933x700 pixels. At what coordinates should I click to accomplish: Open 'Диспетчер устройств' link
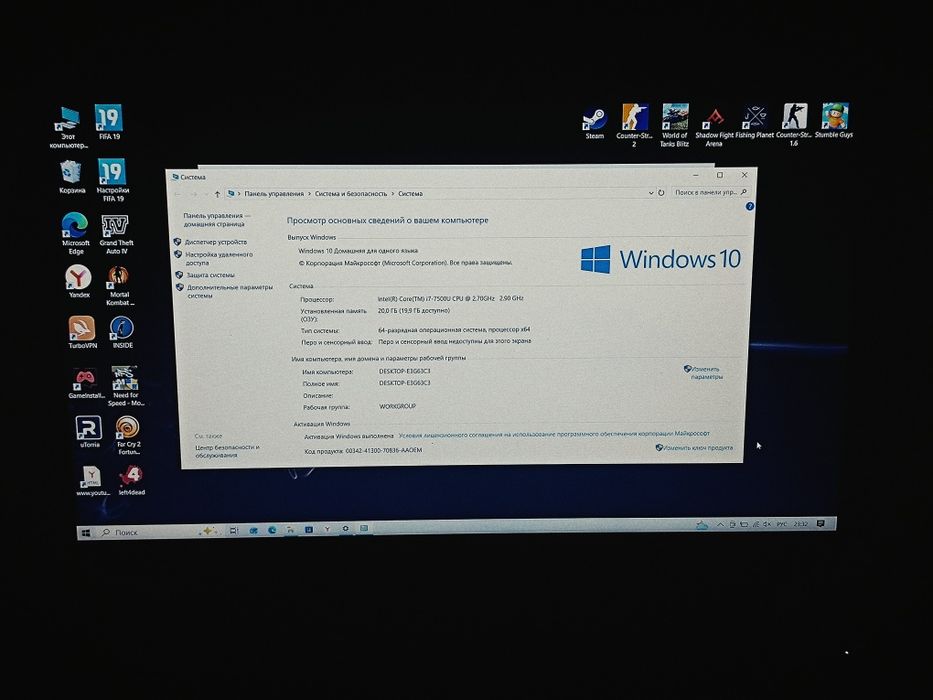click(x=215, y=242)
